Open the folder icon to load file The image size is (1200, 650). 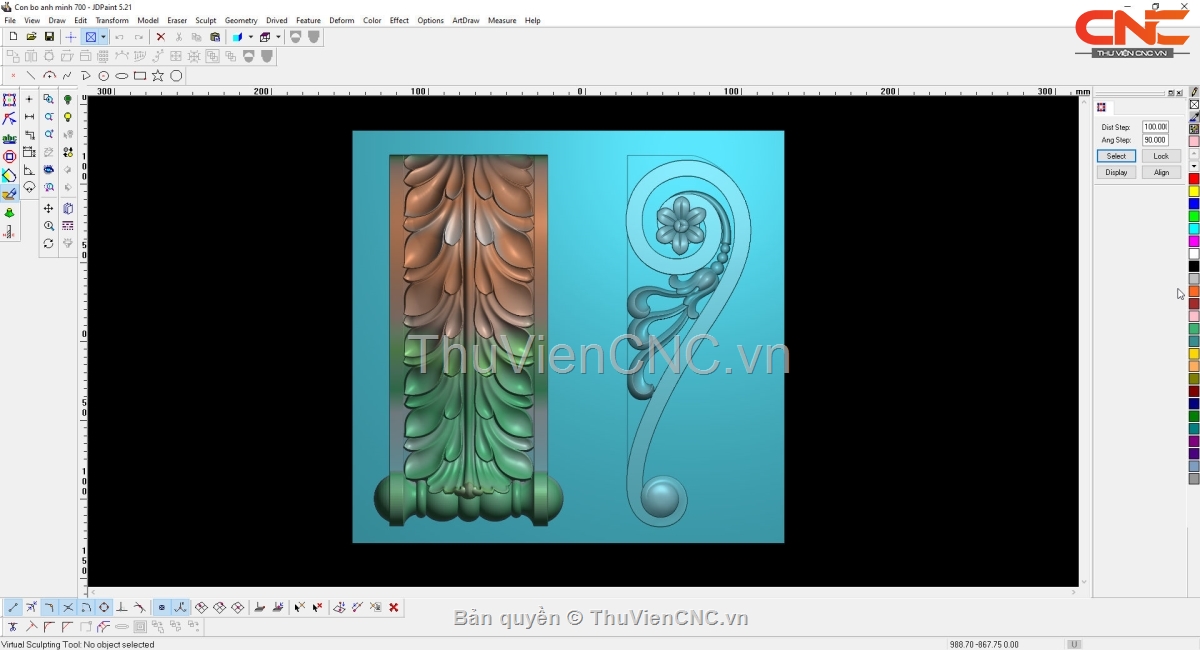[31, 37]
